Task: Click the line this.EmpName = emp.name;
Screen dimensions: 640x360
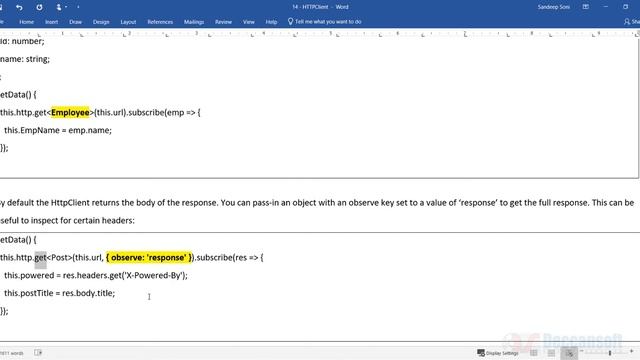Action: 58,131
